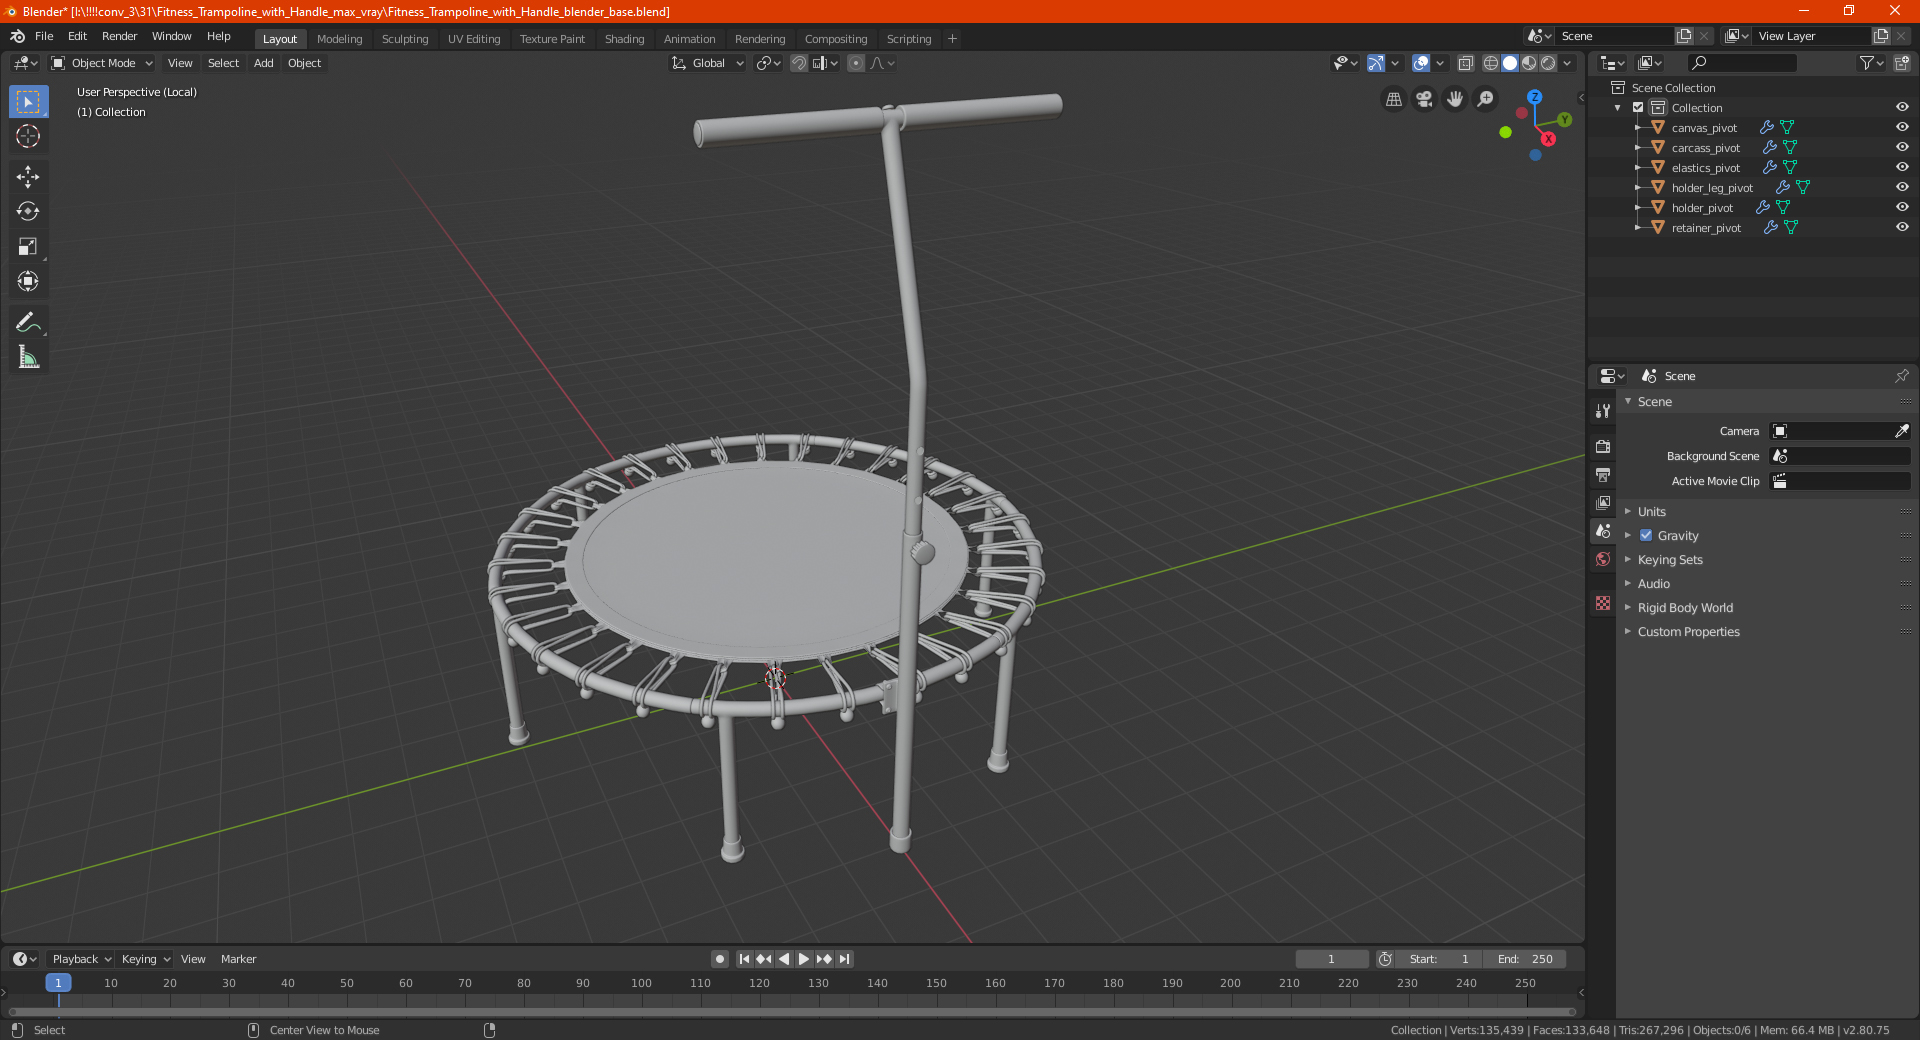Click the outliner search field
Screen dimensions: 1920x1040
pos(1742,63)
